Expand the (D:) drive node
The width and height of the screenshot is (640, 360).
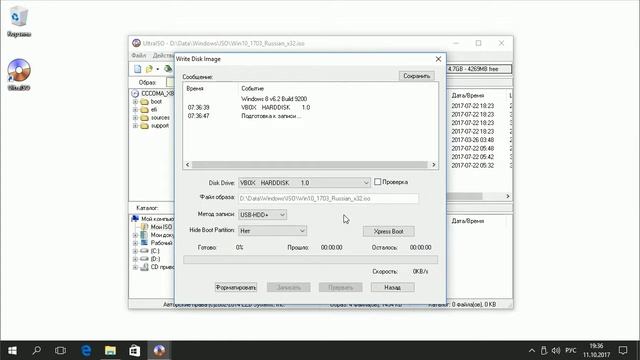[x=135, y=259]
